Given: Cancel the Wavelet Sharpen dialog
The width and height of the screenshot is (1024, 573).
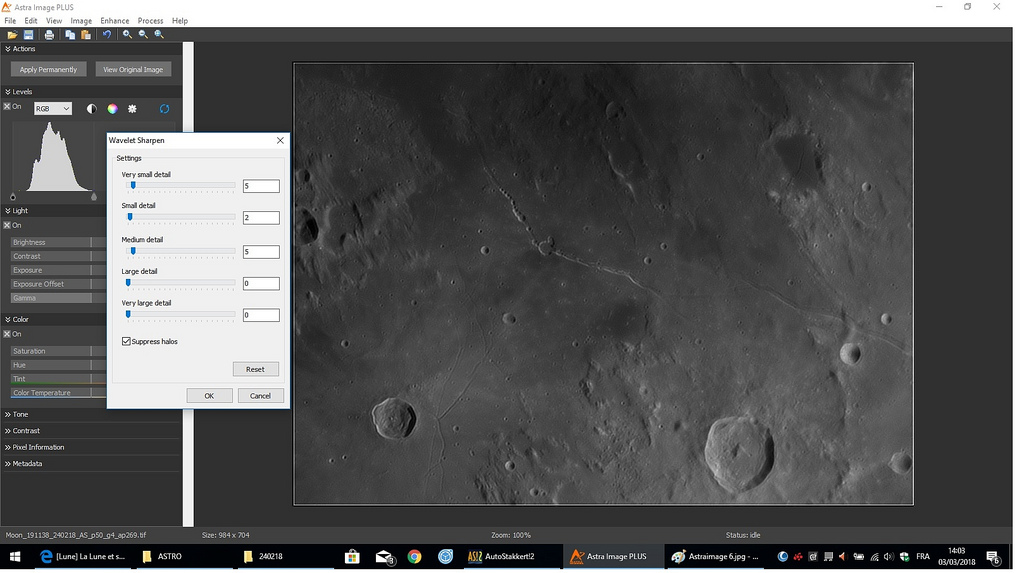Looking at the screenshot, I should click(x=260, y=396).
